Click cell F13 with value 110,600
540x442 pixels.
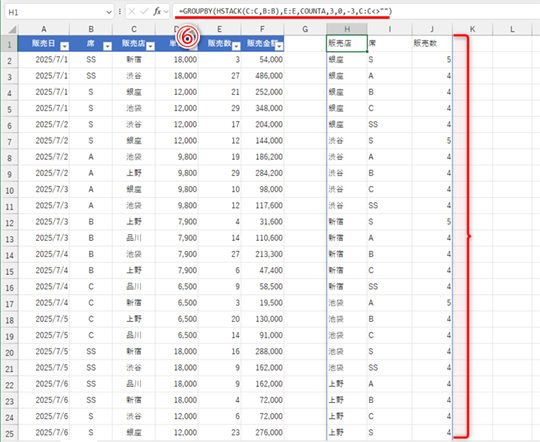point(262,238)
